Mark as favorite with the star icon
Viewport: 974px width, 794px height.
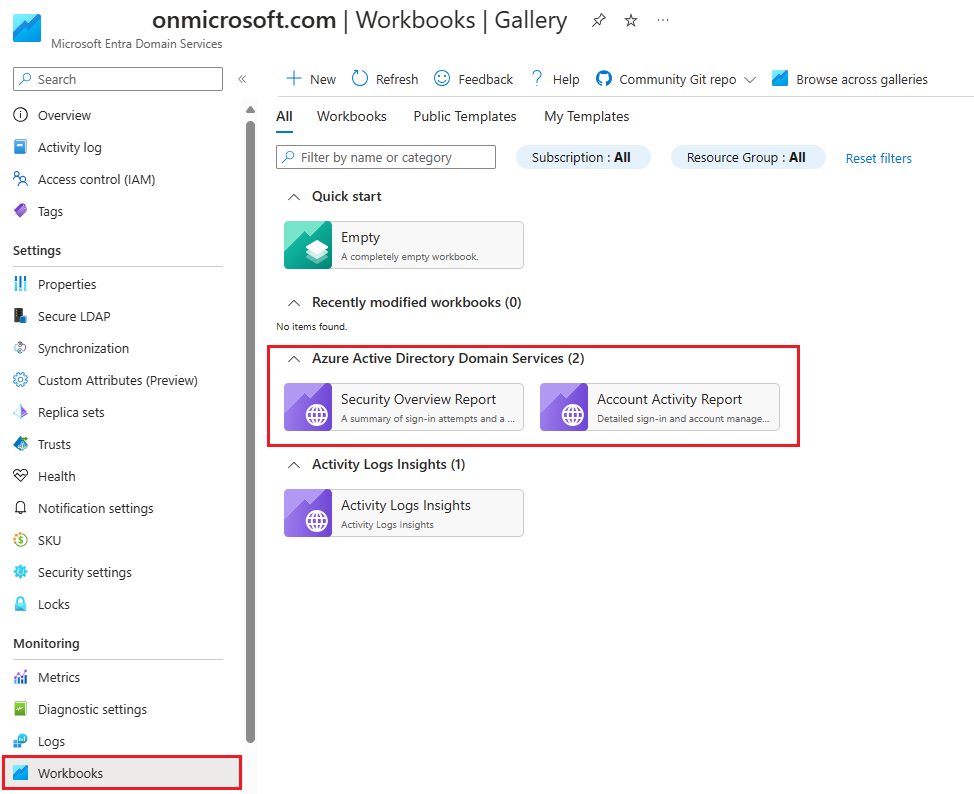point(630,21)
